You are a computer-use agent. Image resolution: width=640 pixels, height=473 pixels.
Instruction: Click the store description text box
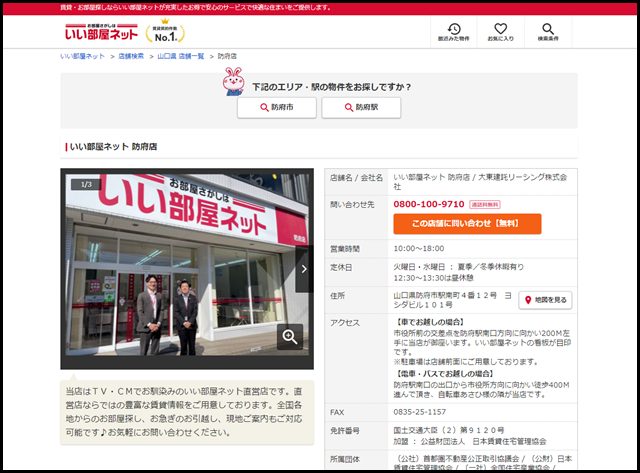click(x=187, y=412)
